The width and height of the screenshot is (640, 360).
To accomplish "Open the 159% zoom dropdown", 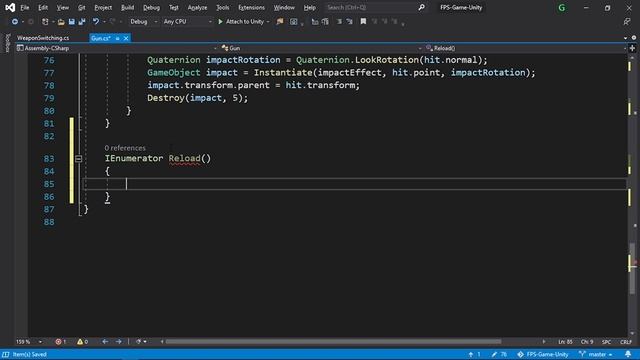I will point(29,342).
